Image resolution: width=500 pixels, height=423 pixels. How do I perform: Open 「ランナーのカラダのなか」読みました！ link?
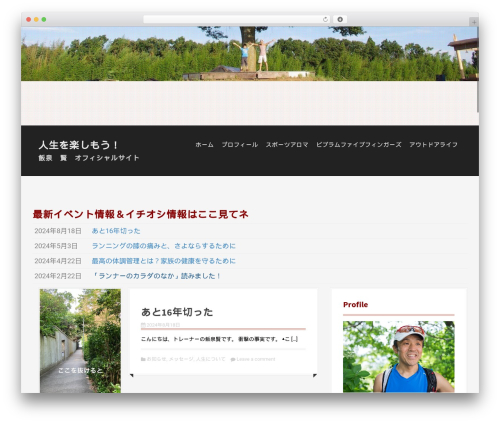[x=156, y=276]
